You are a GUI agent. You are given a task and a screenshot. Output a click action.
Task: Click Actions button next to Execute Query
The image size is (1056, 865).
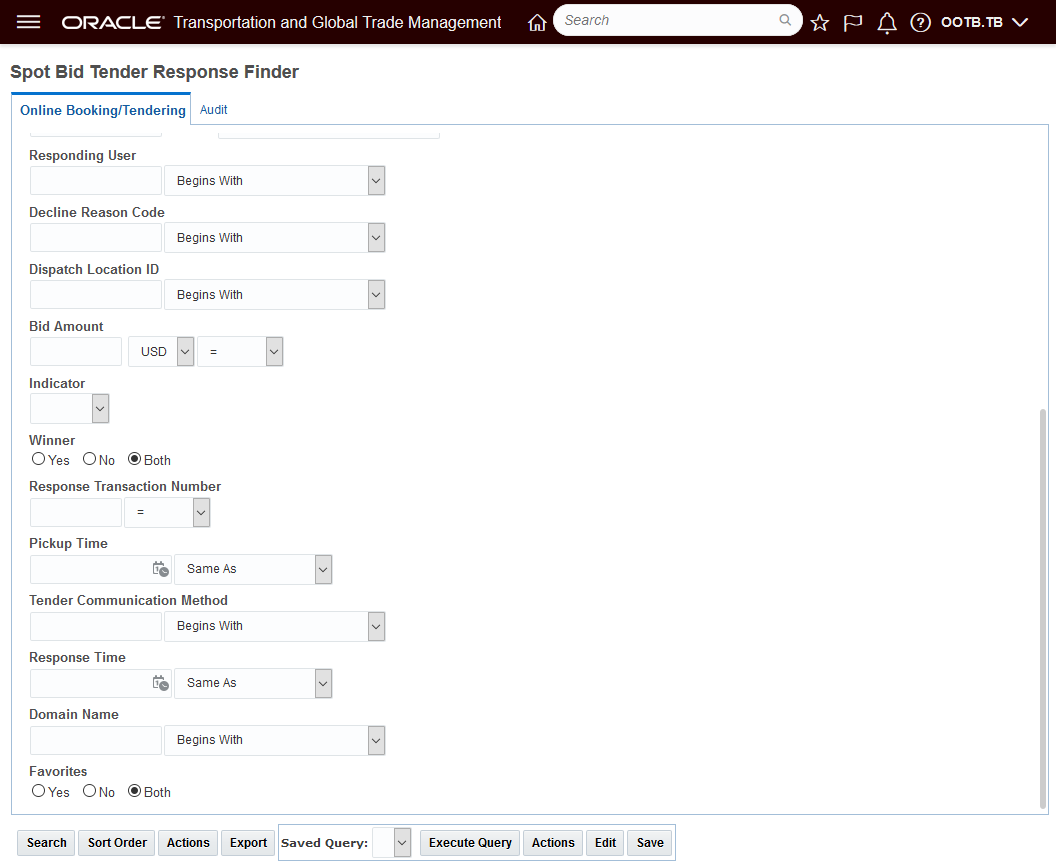coord(553,843)
